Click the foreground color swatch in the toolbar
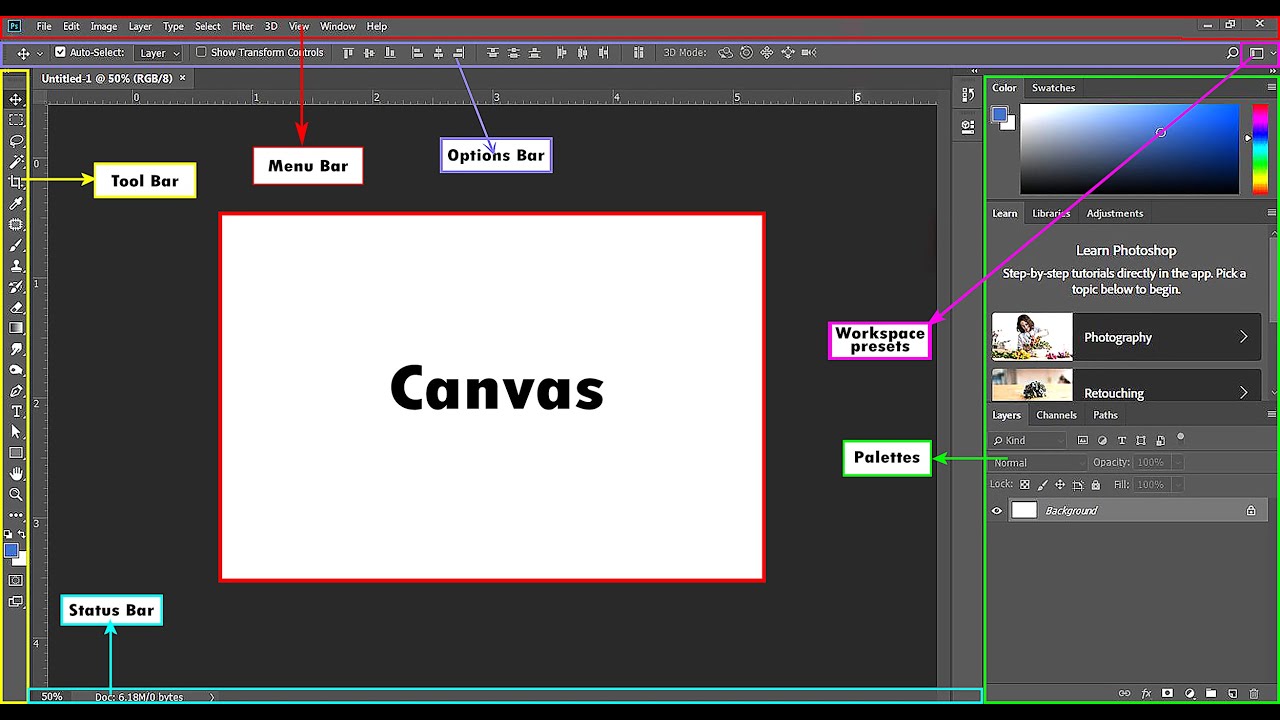This screenshot has width=1280, height=720. coord(10,551)
